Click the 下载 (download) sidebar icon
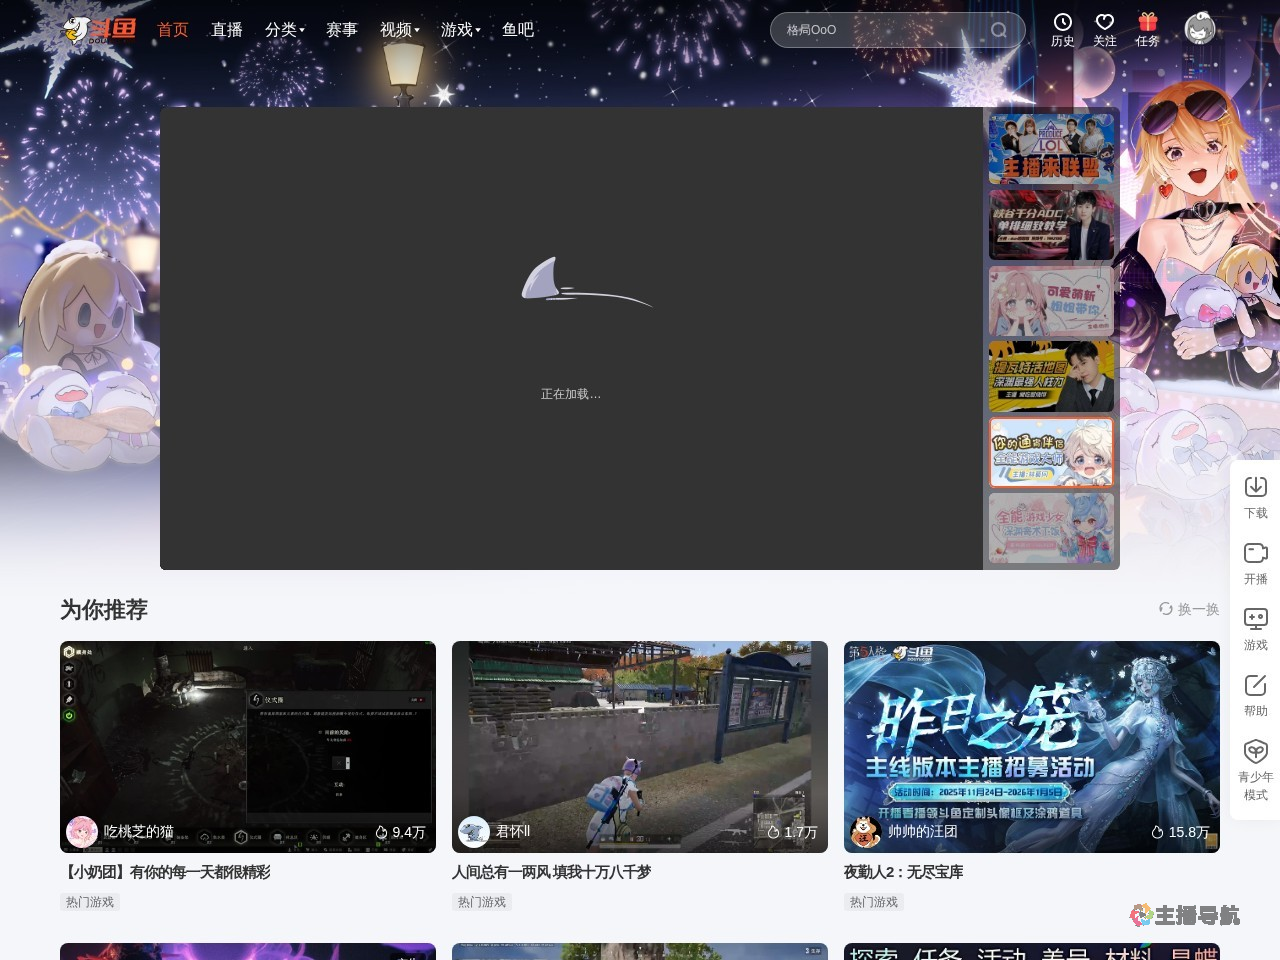 (x=1255, y=496)
